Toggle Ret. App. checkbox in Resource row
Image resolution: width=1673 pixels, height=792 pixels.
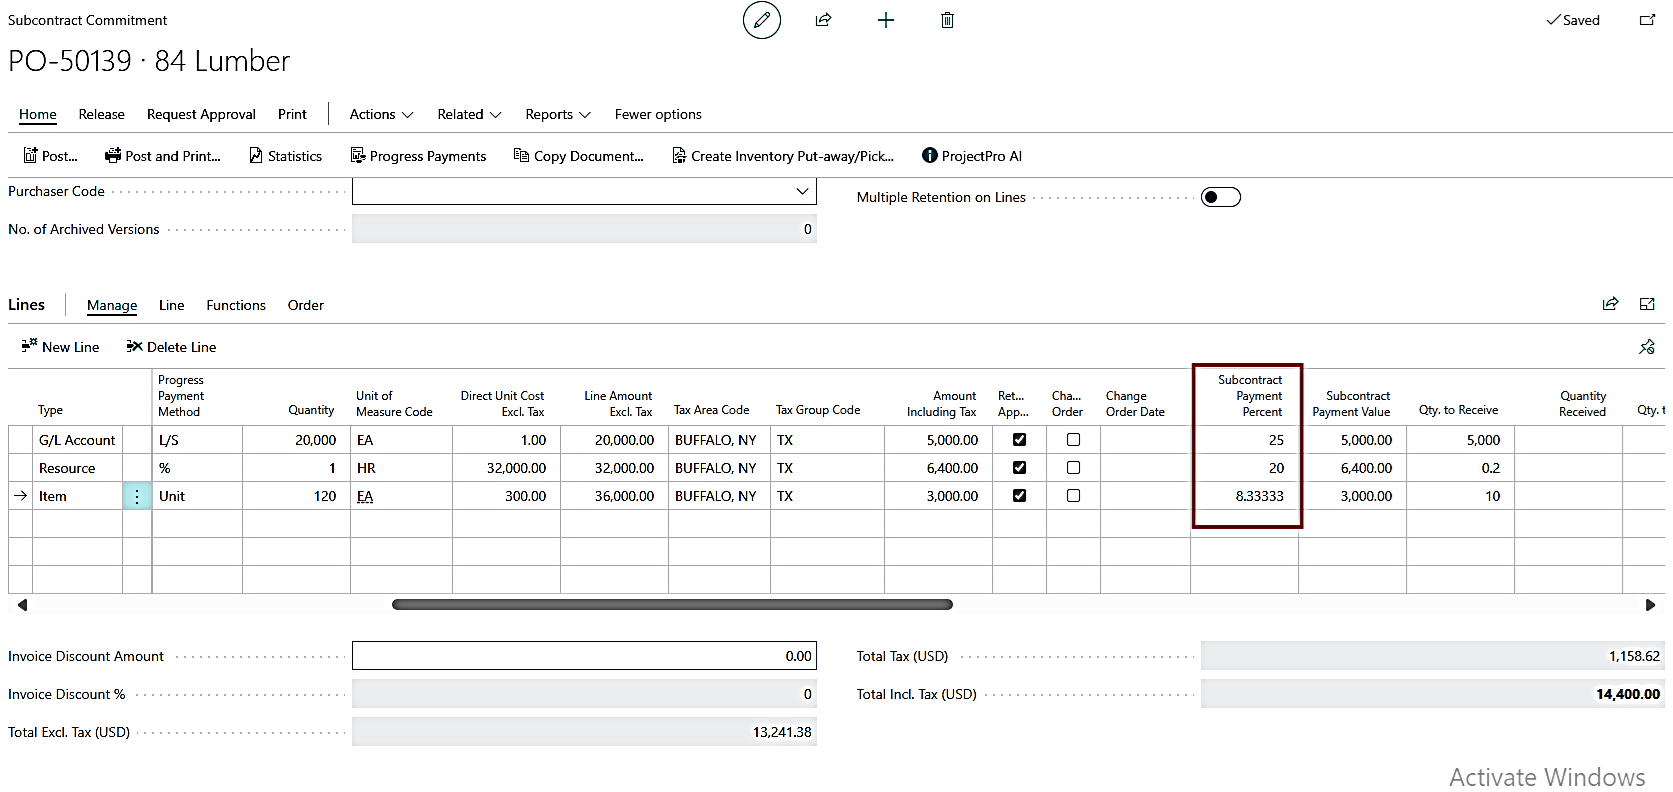click(1019, 467)
